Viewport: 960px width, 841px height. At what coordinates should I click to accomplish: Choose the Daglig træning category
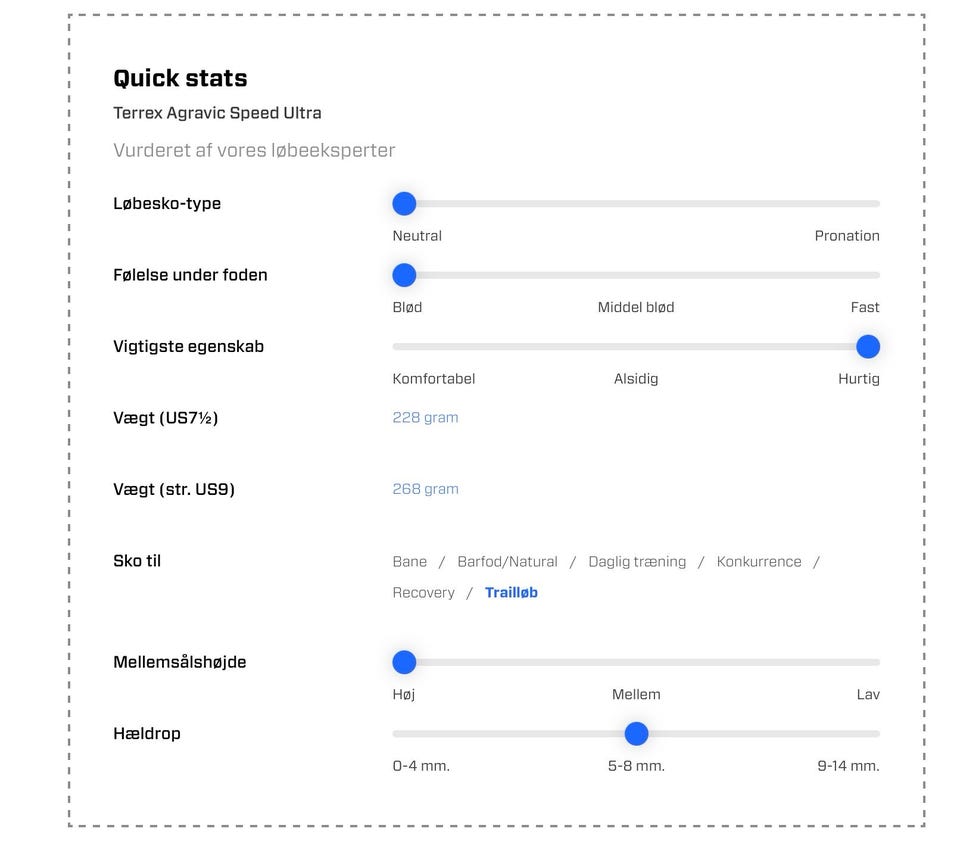click(x=637, y=562)
